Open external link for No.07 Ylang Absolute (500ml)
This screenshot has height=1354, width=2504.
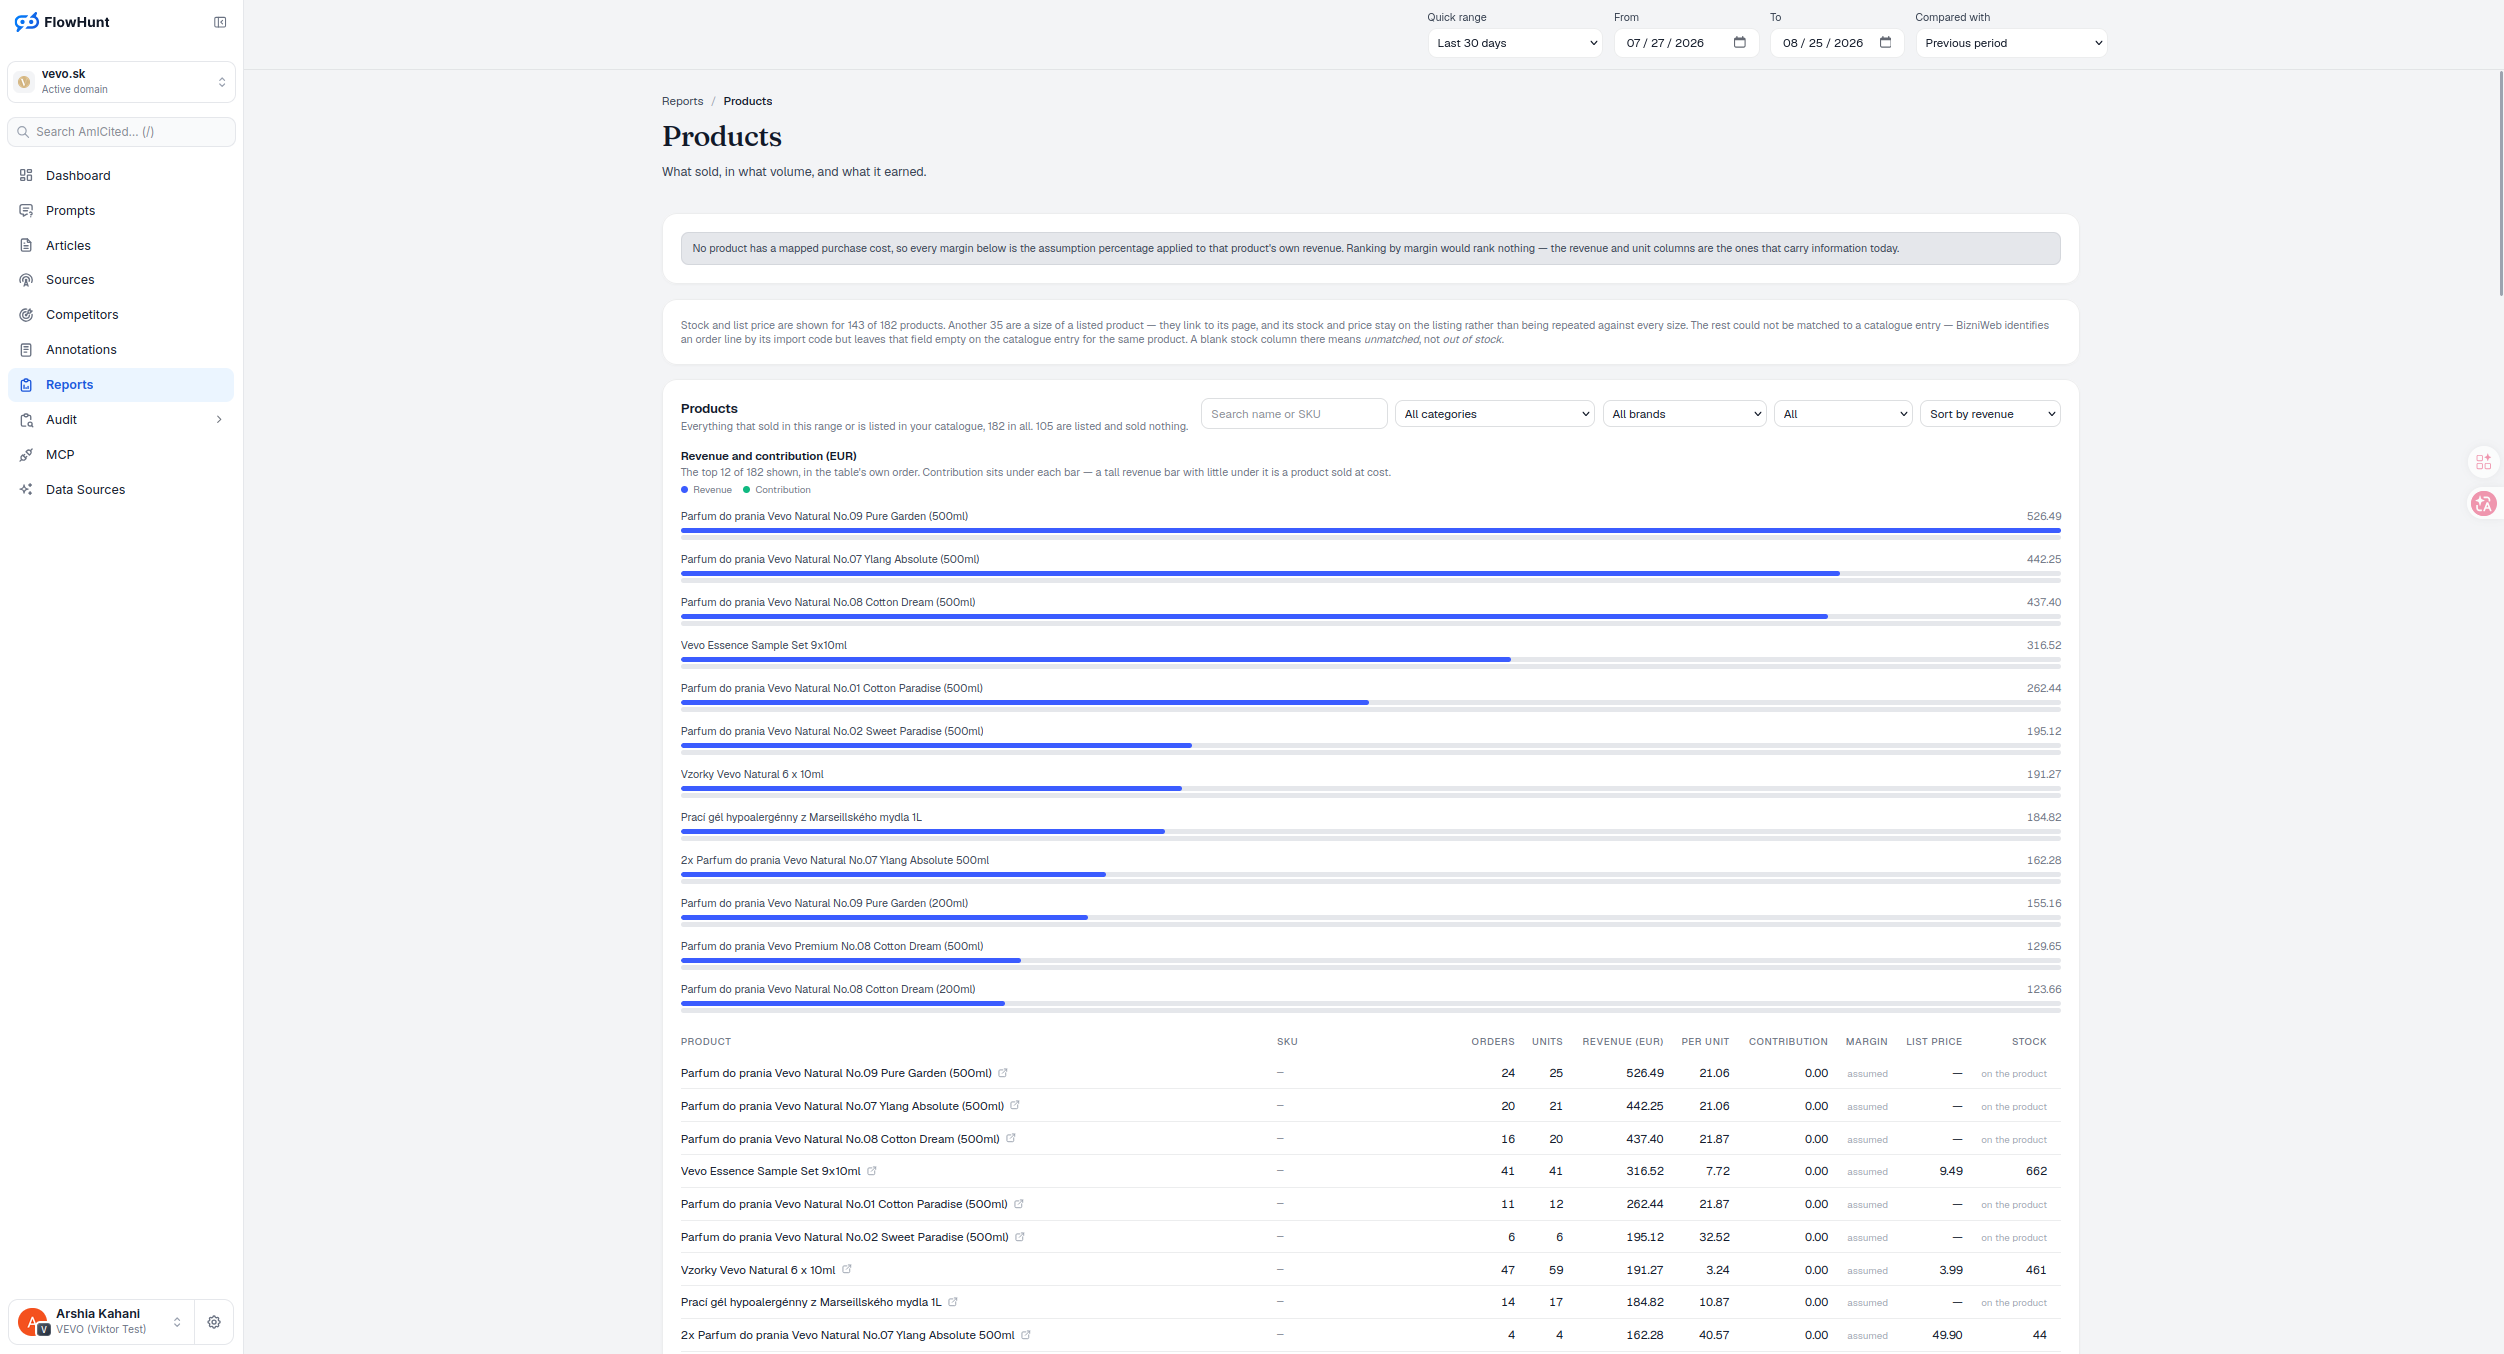1015,1105
